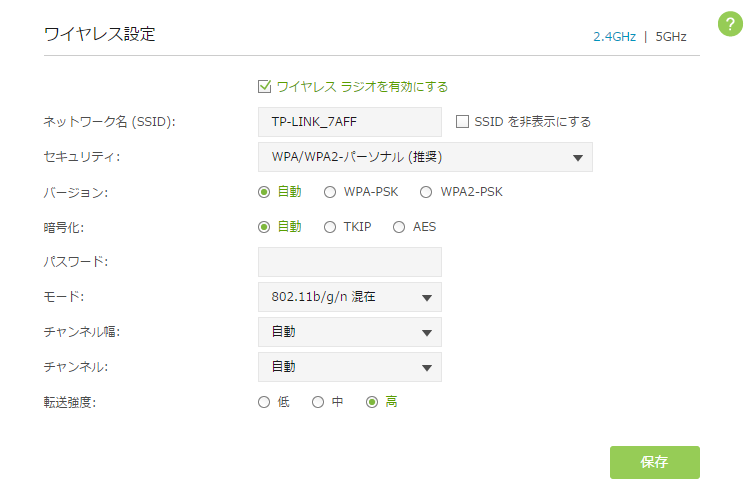748x496 pixels.
Task: Open the セキュリティ WPA/WPA2 dropdown
Action: [425, 157]
